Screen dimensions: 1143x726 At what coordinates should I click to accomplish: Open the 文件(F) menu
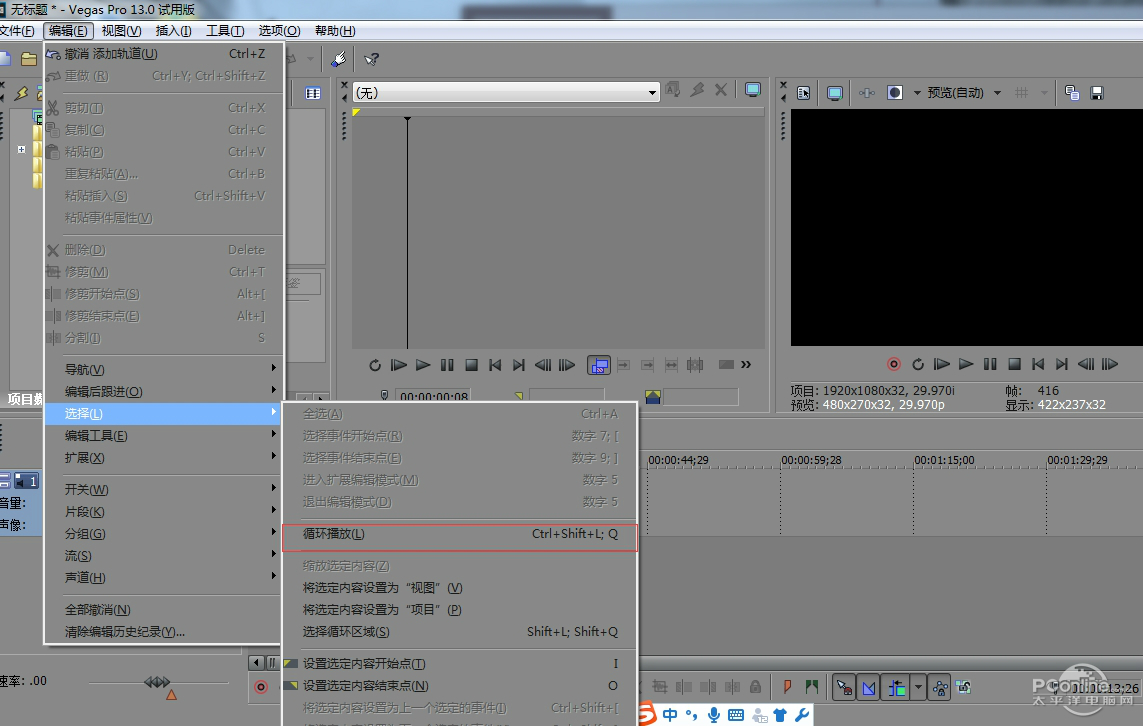(x=17, y=31)
